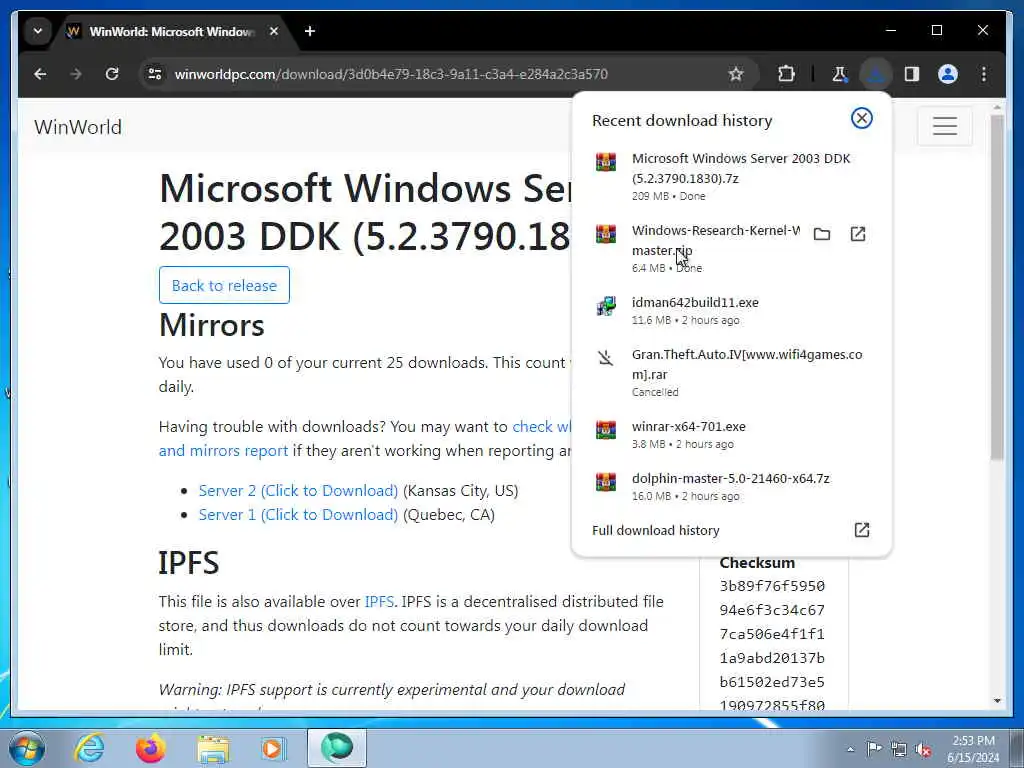Open dolphin-master-5.0-21460-x64.7z entry
1024x768 pixels.
731,487
